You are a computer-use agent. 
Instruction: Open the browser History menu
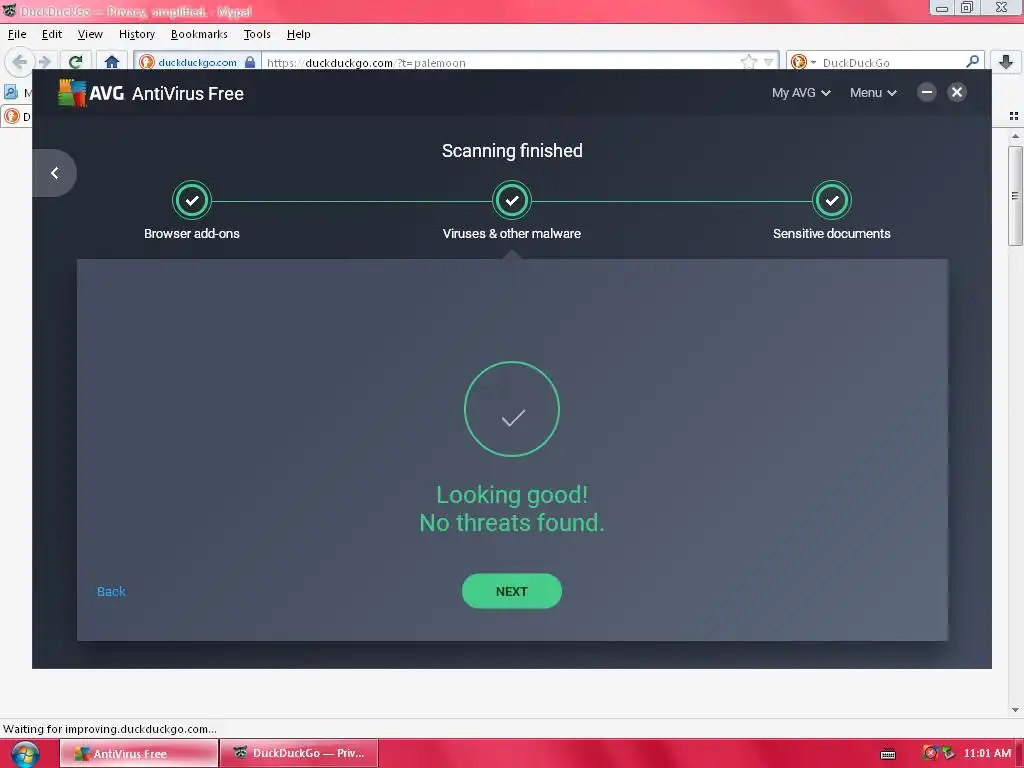(x=136, y=34)
